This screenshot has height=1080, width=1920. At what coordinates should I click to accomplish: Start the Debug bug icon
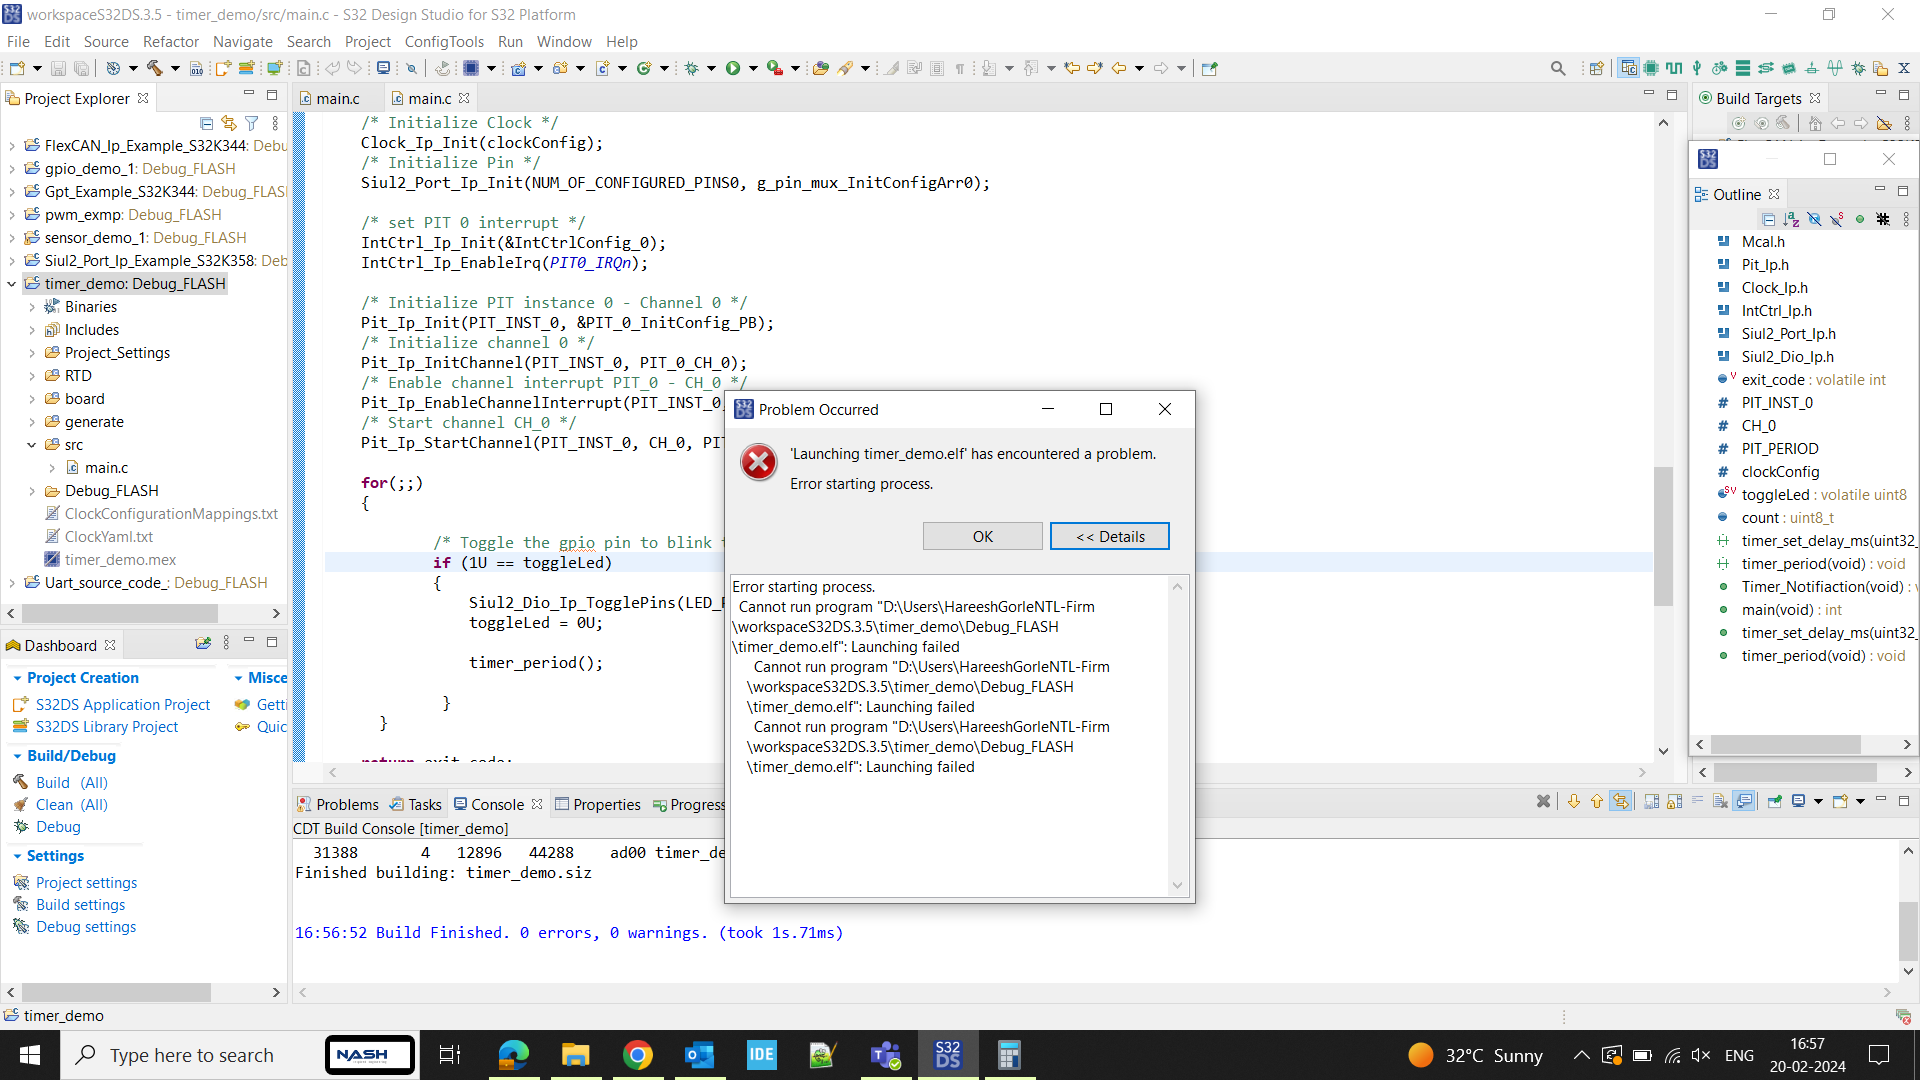pyautogui.click(x=691, y=68)
